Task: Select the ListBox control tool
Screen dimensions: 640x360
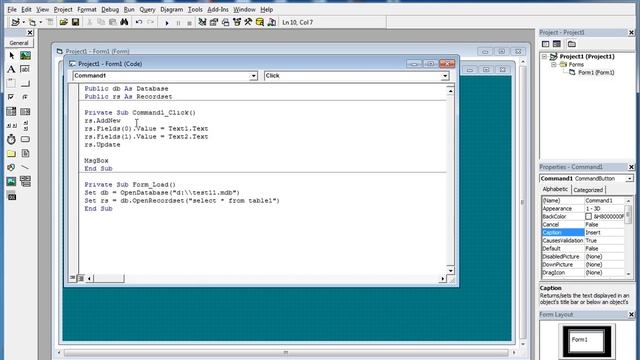Action: click(25, 111)
